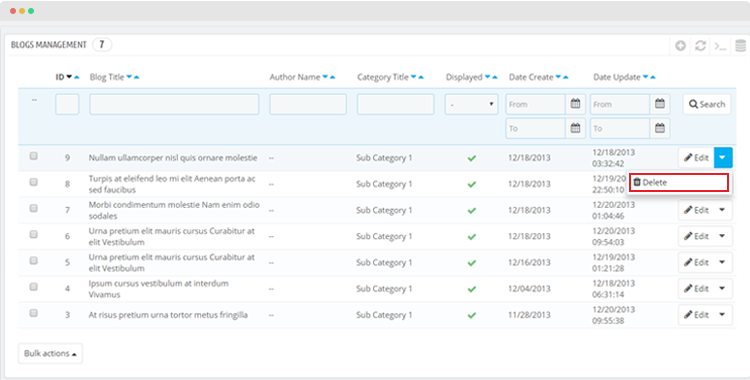Edit the blog with ID 5
This screenshot has height=380, width=750.
point(696,262)
